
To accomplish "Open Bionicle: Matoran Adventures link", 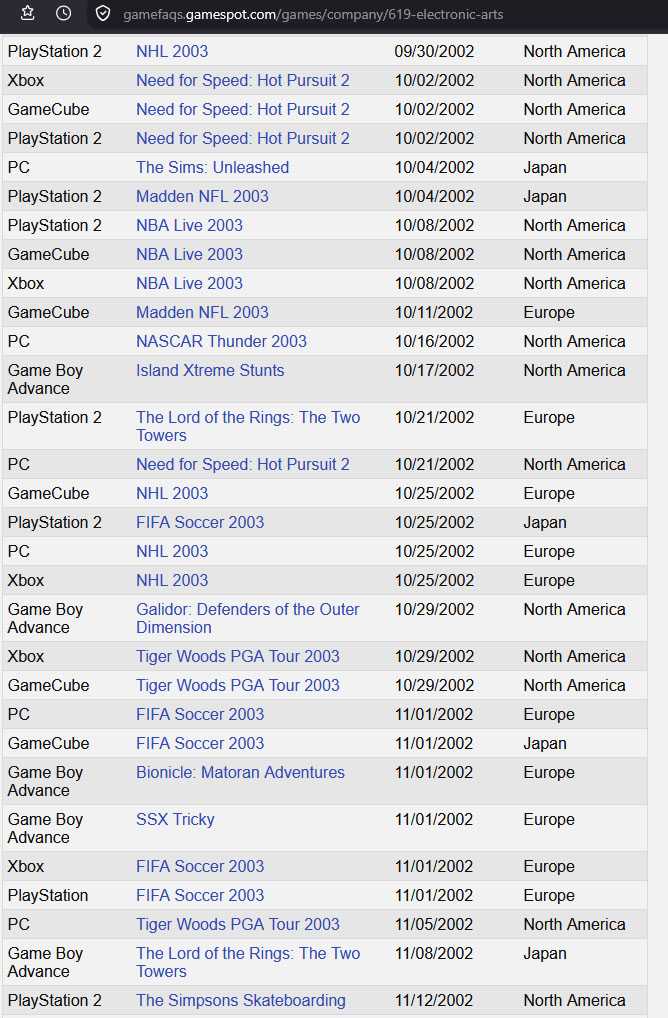I will click(240, 773).
